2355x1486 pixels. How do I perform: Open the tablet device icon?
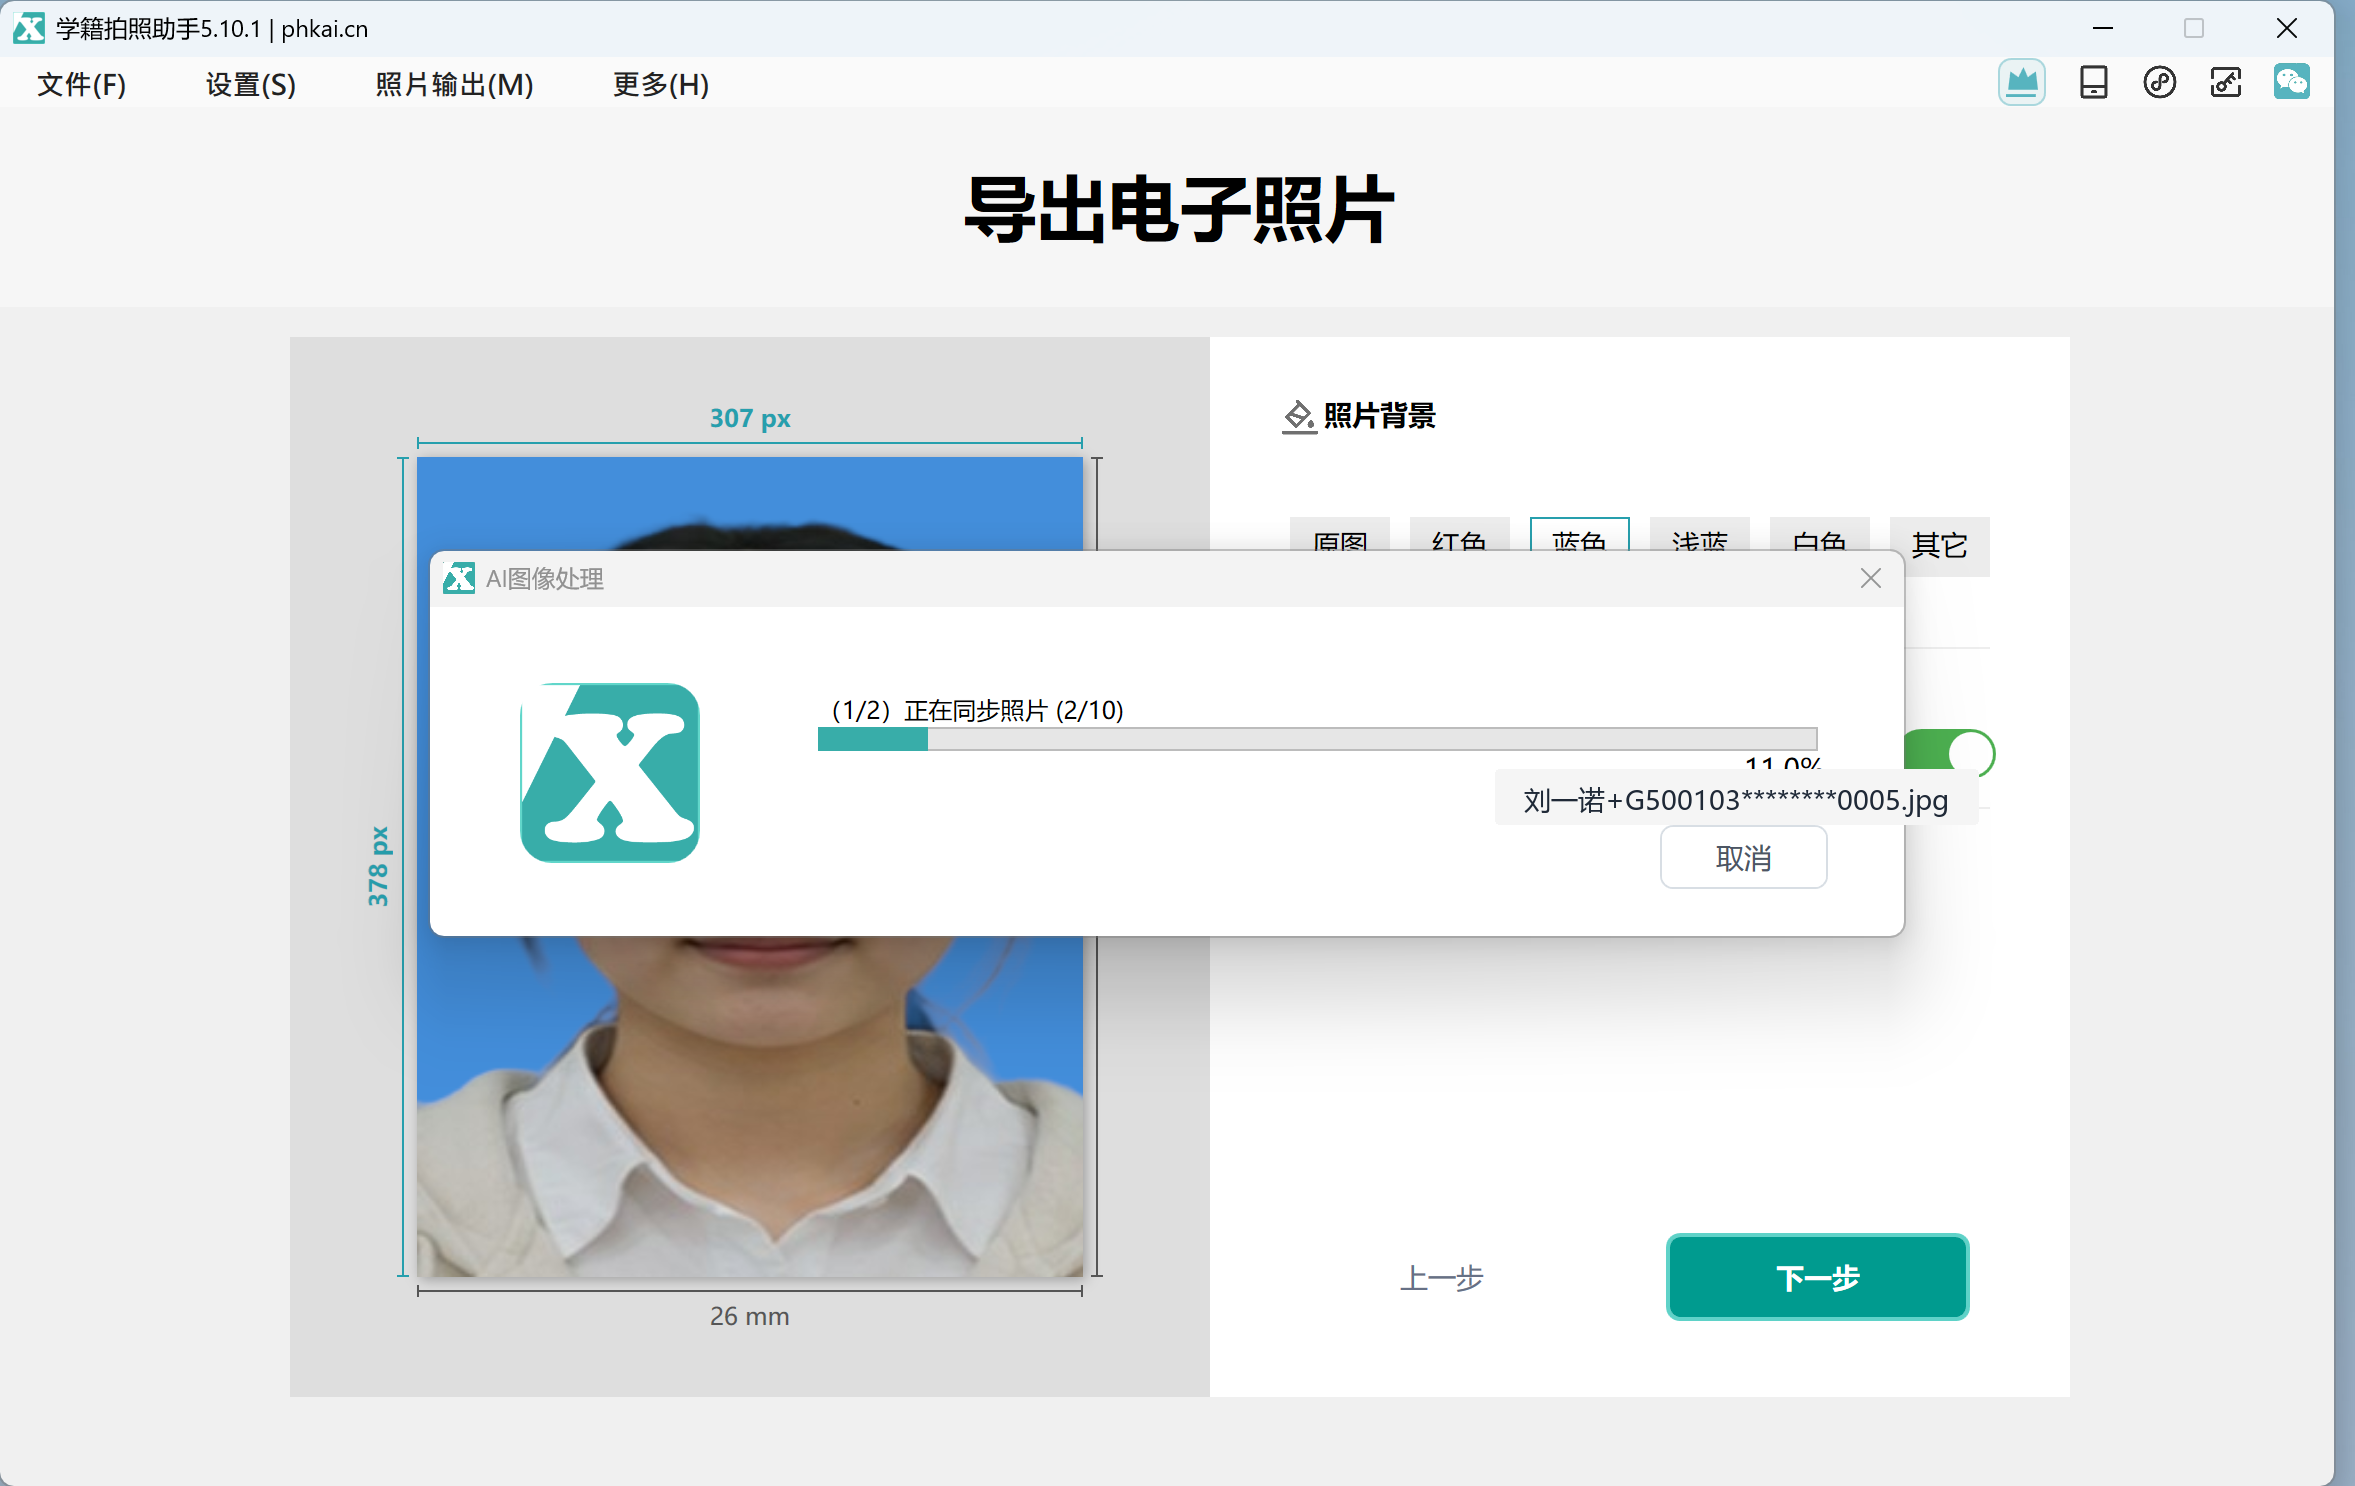coord(2093,82)
